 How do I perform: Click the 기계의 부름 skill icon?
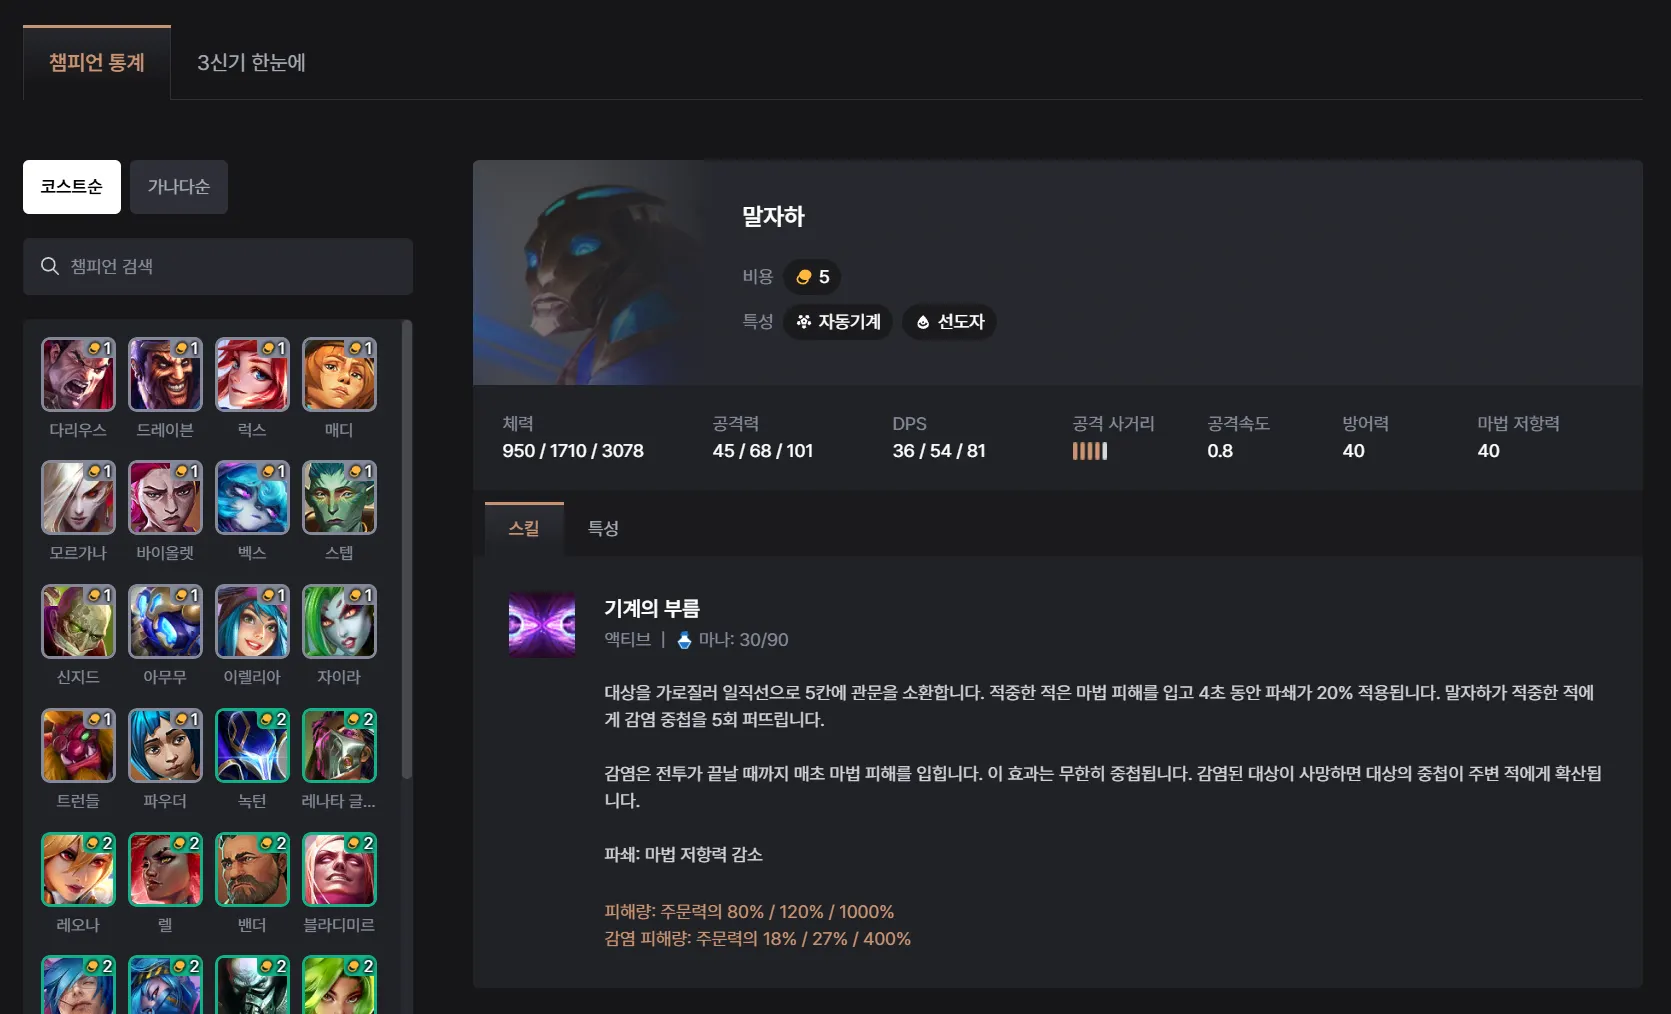(x=542, y=625)
